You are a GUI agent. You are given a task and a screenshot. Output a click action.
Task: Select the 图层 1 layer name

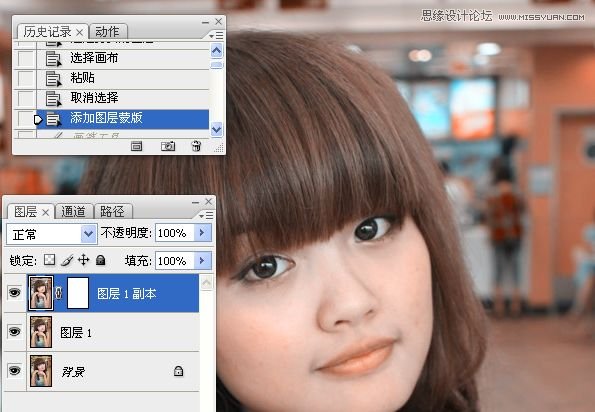pos(76,333)
